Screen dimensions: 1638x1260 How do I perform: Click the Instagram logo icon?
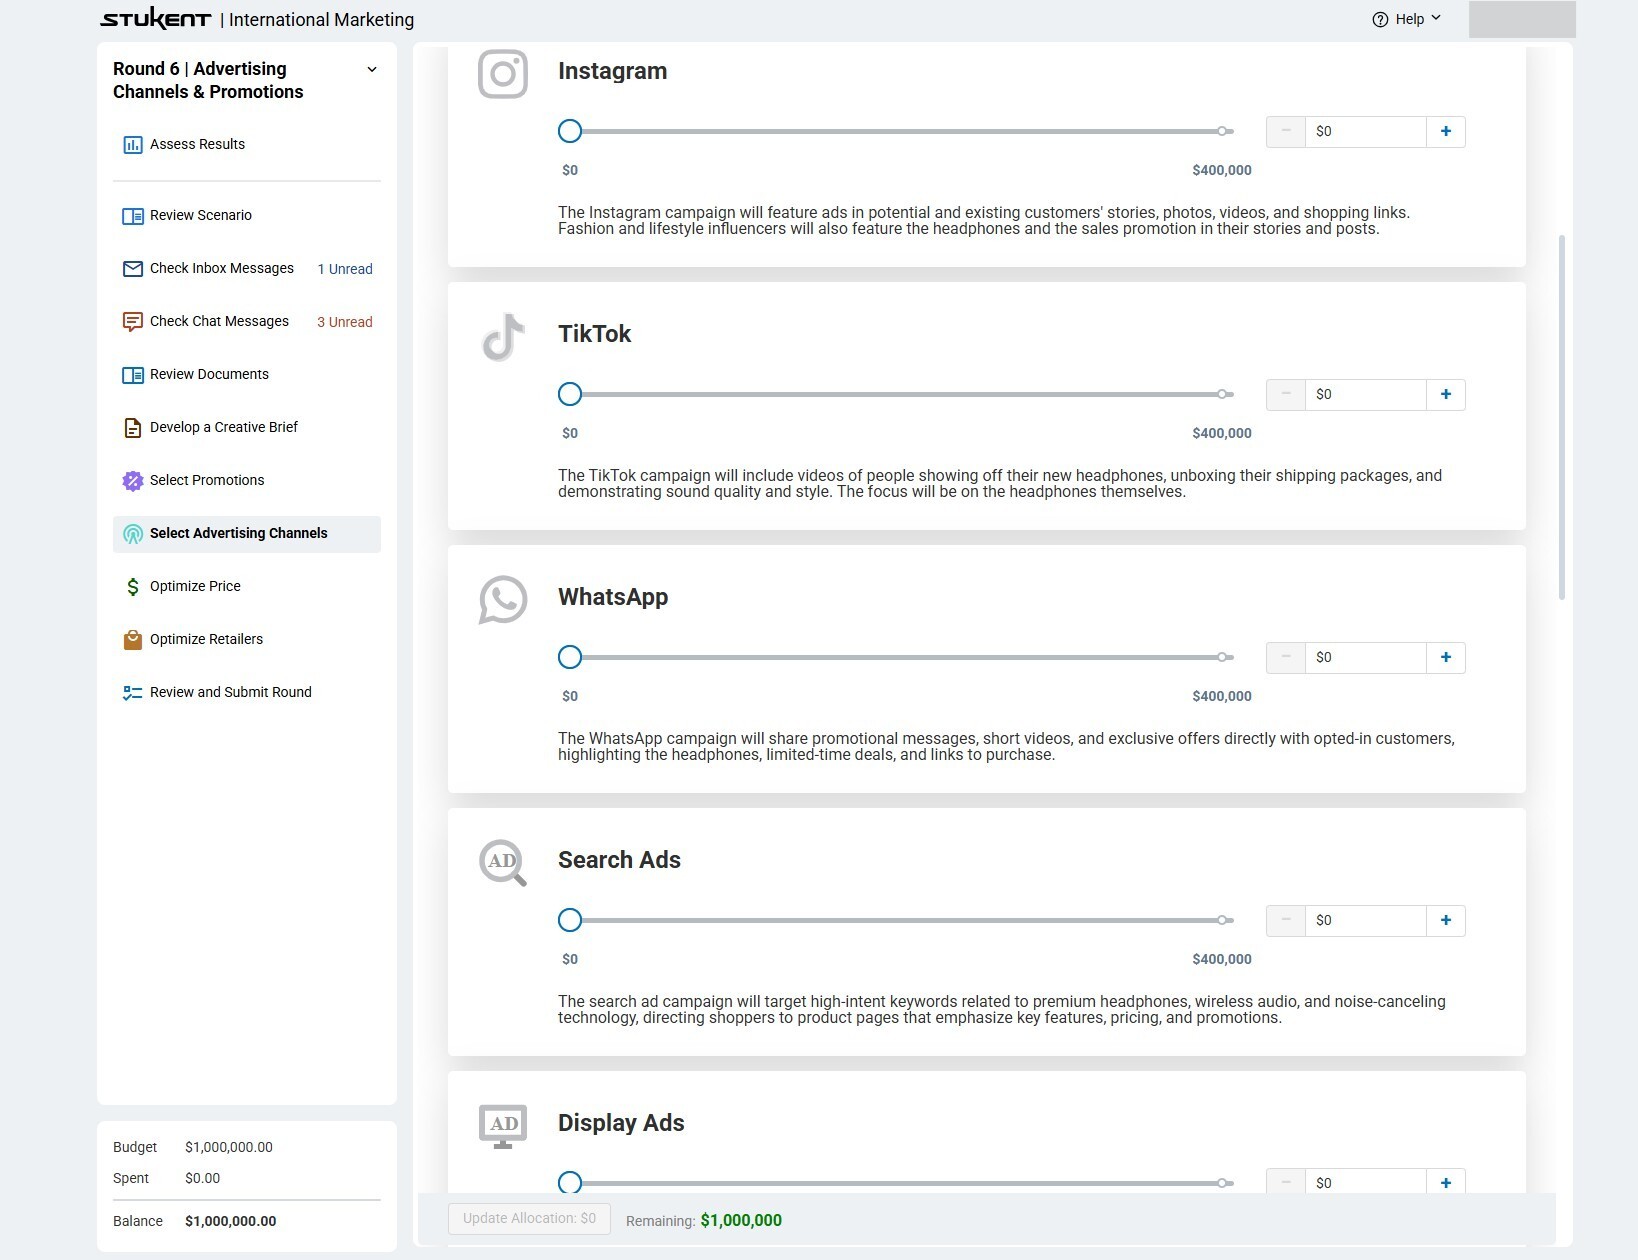pos(503,74)
